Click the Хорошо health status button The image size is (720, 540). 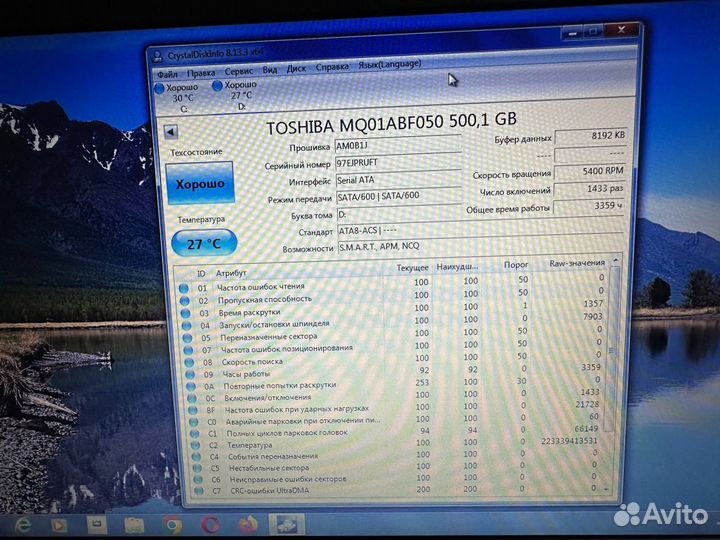200,184
